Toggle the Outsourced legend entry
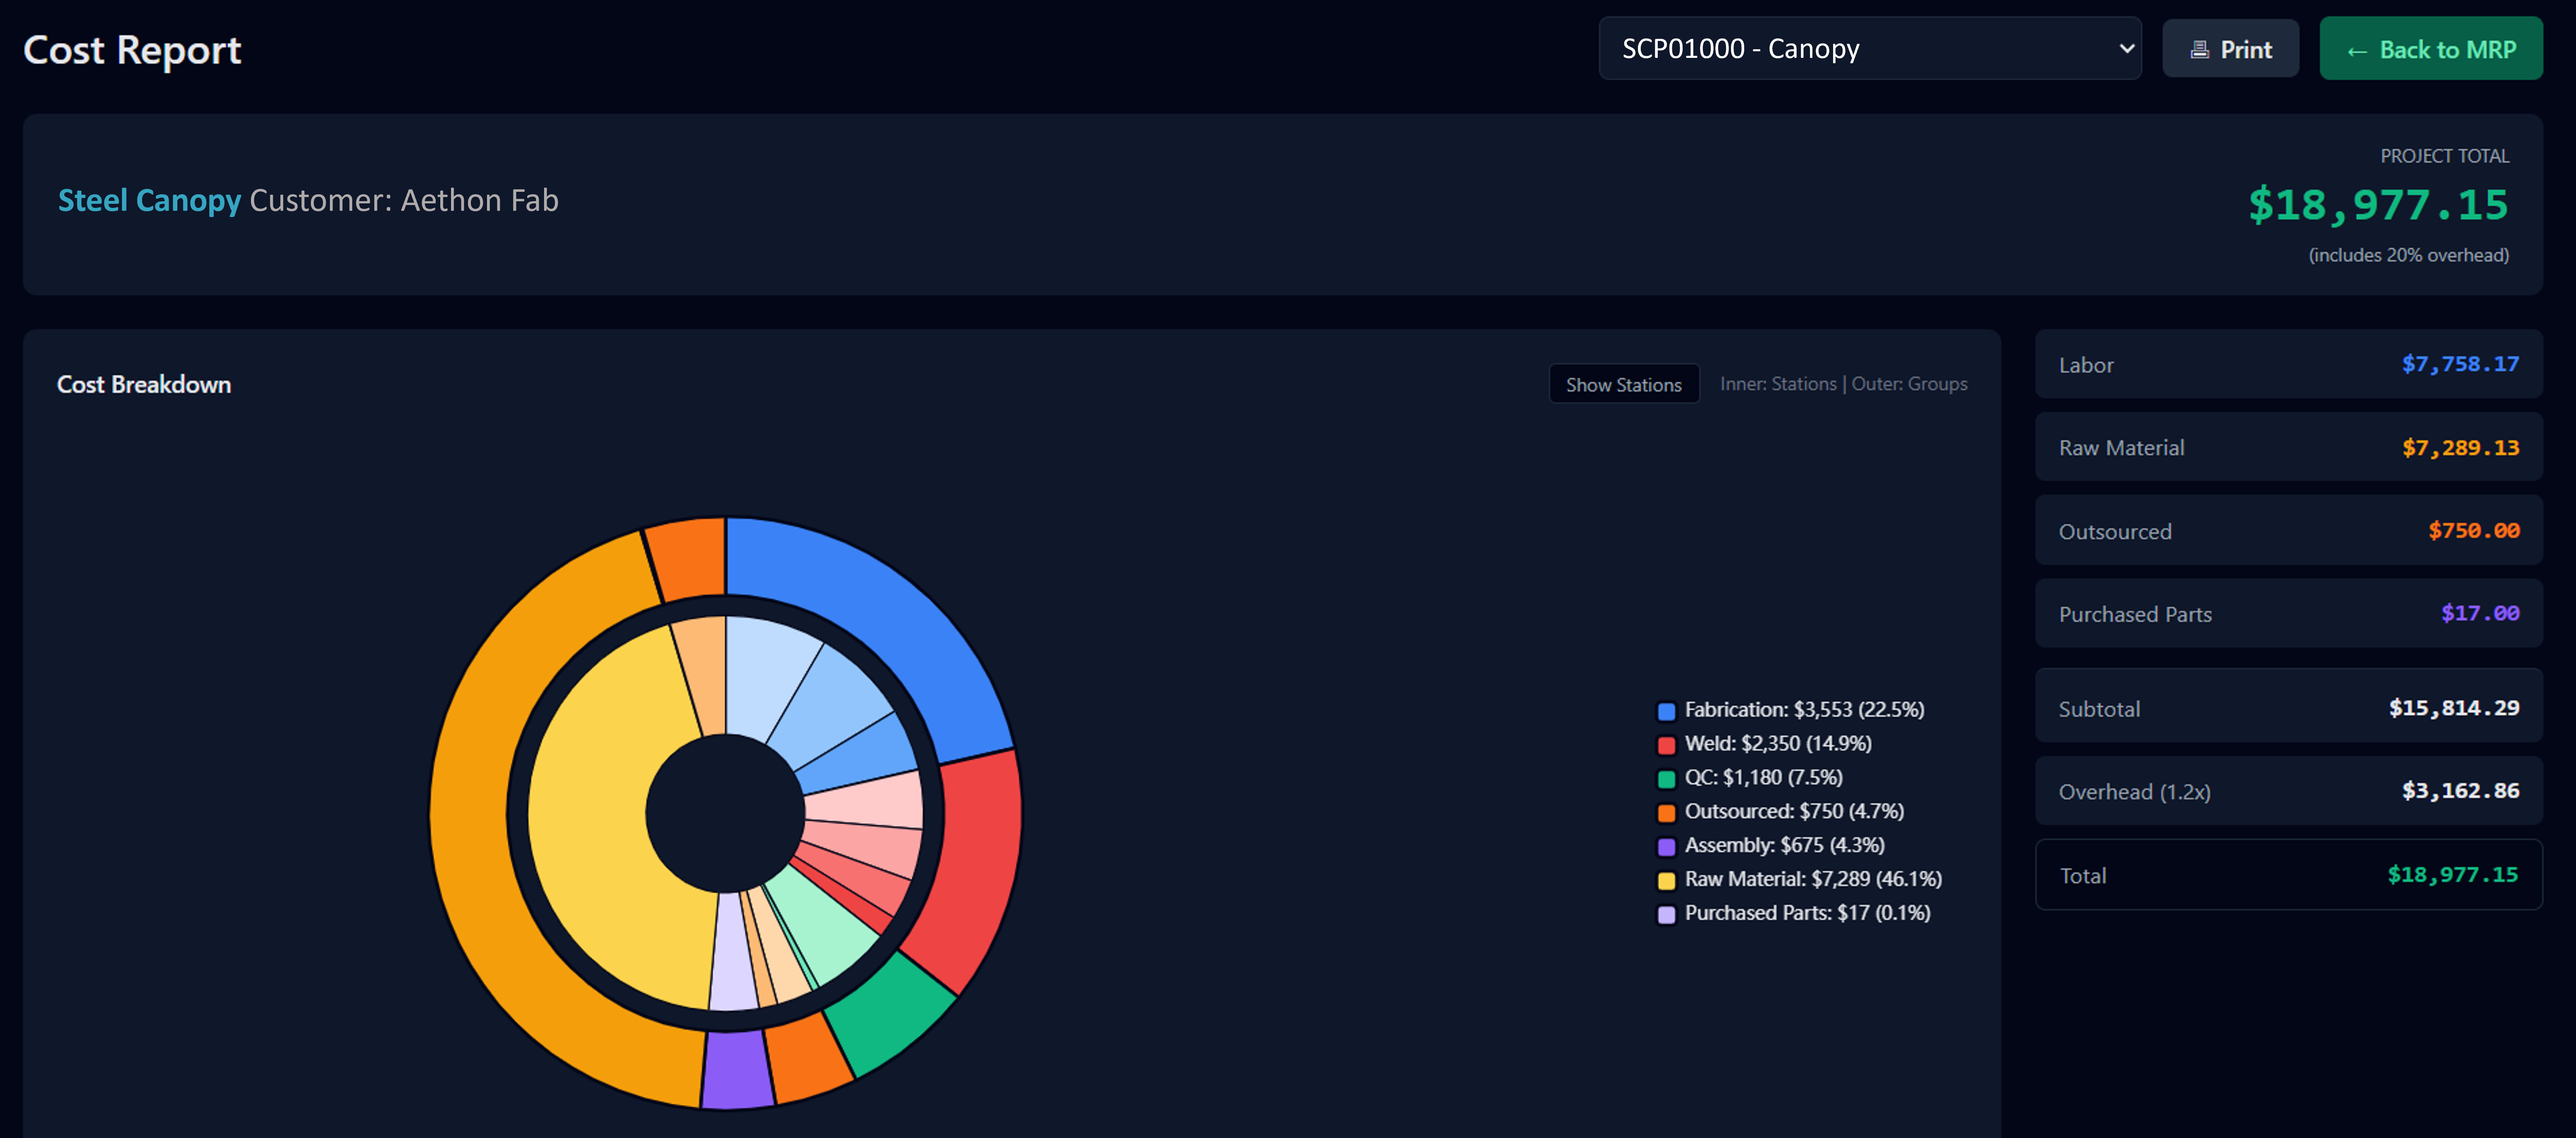 click(1781, 811)
